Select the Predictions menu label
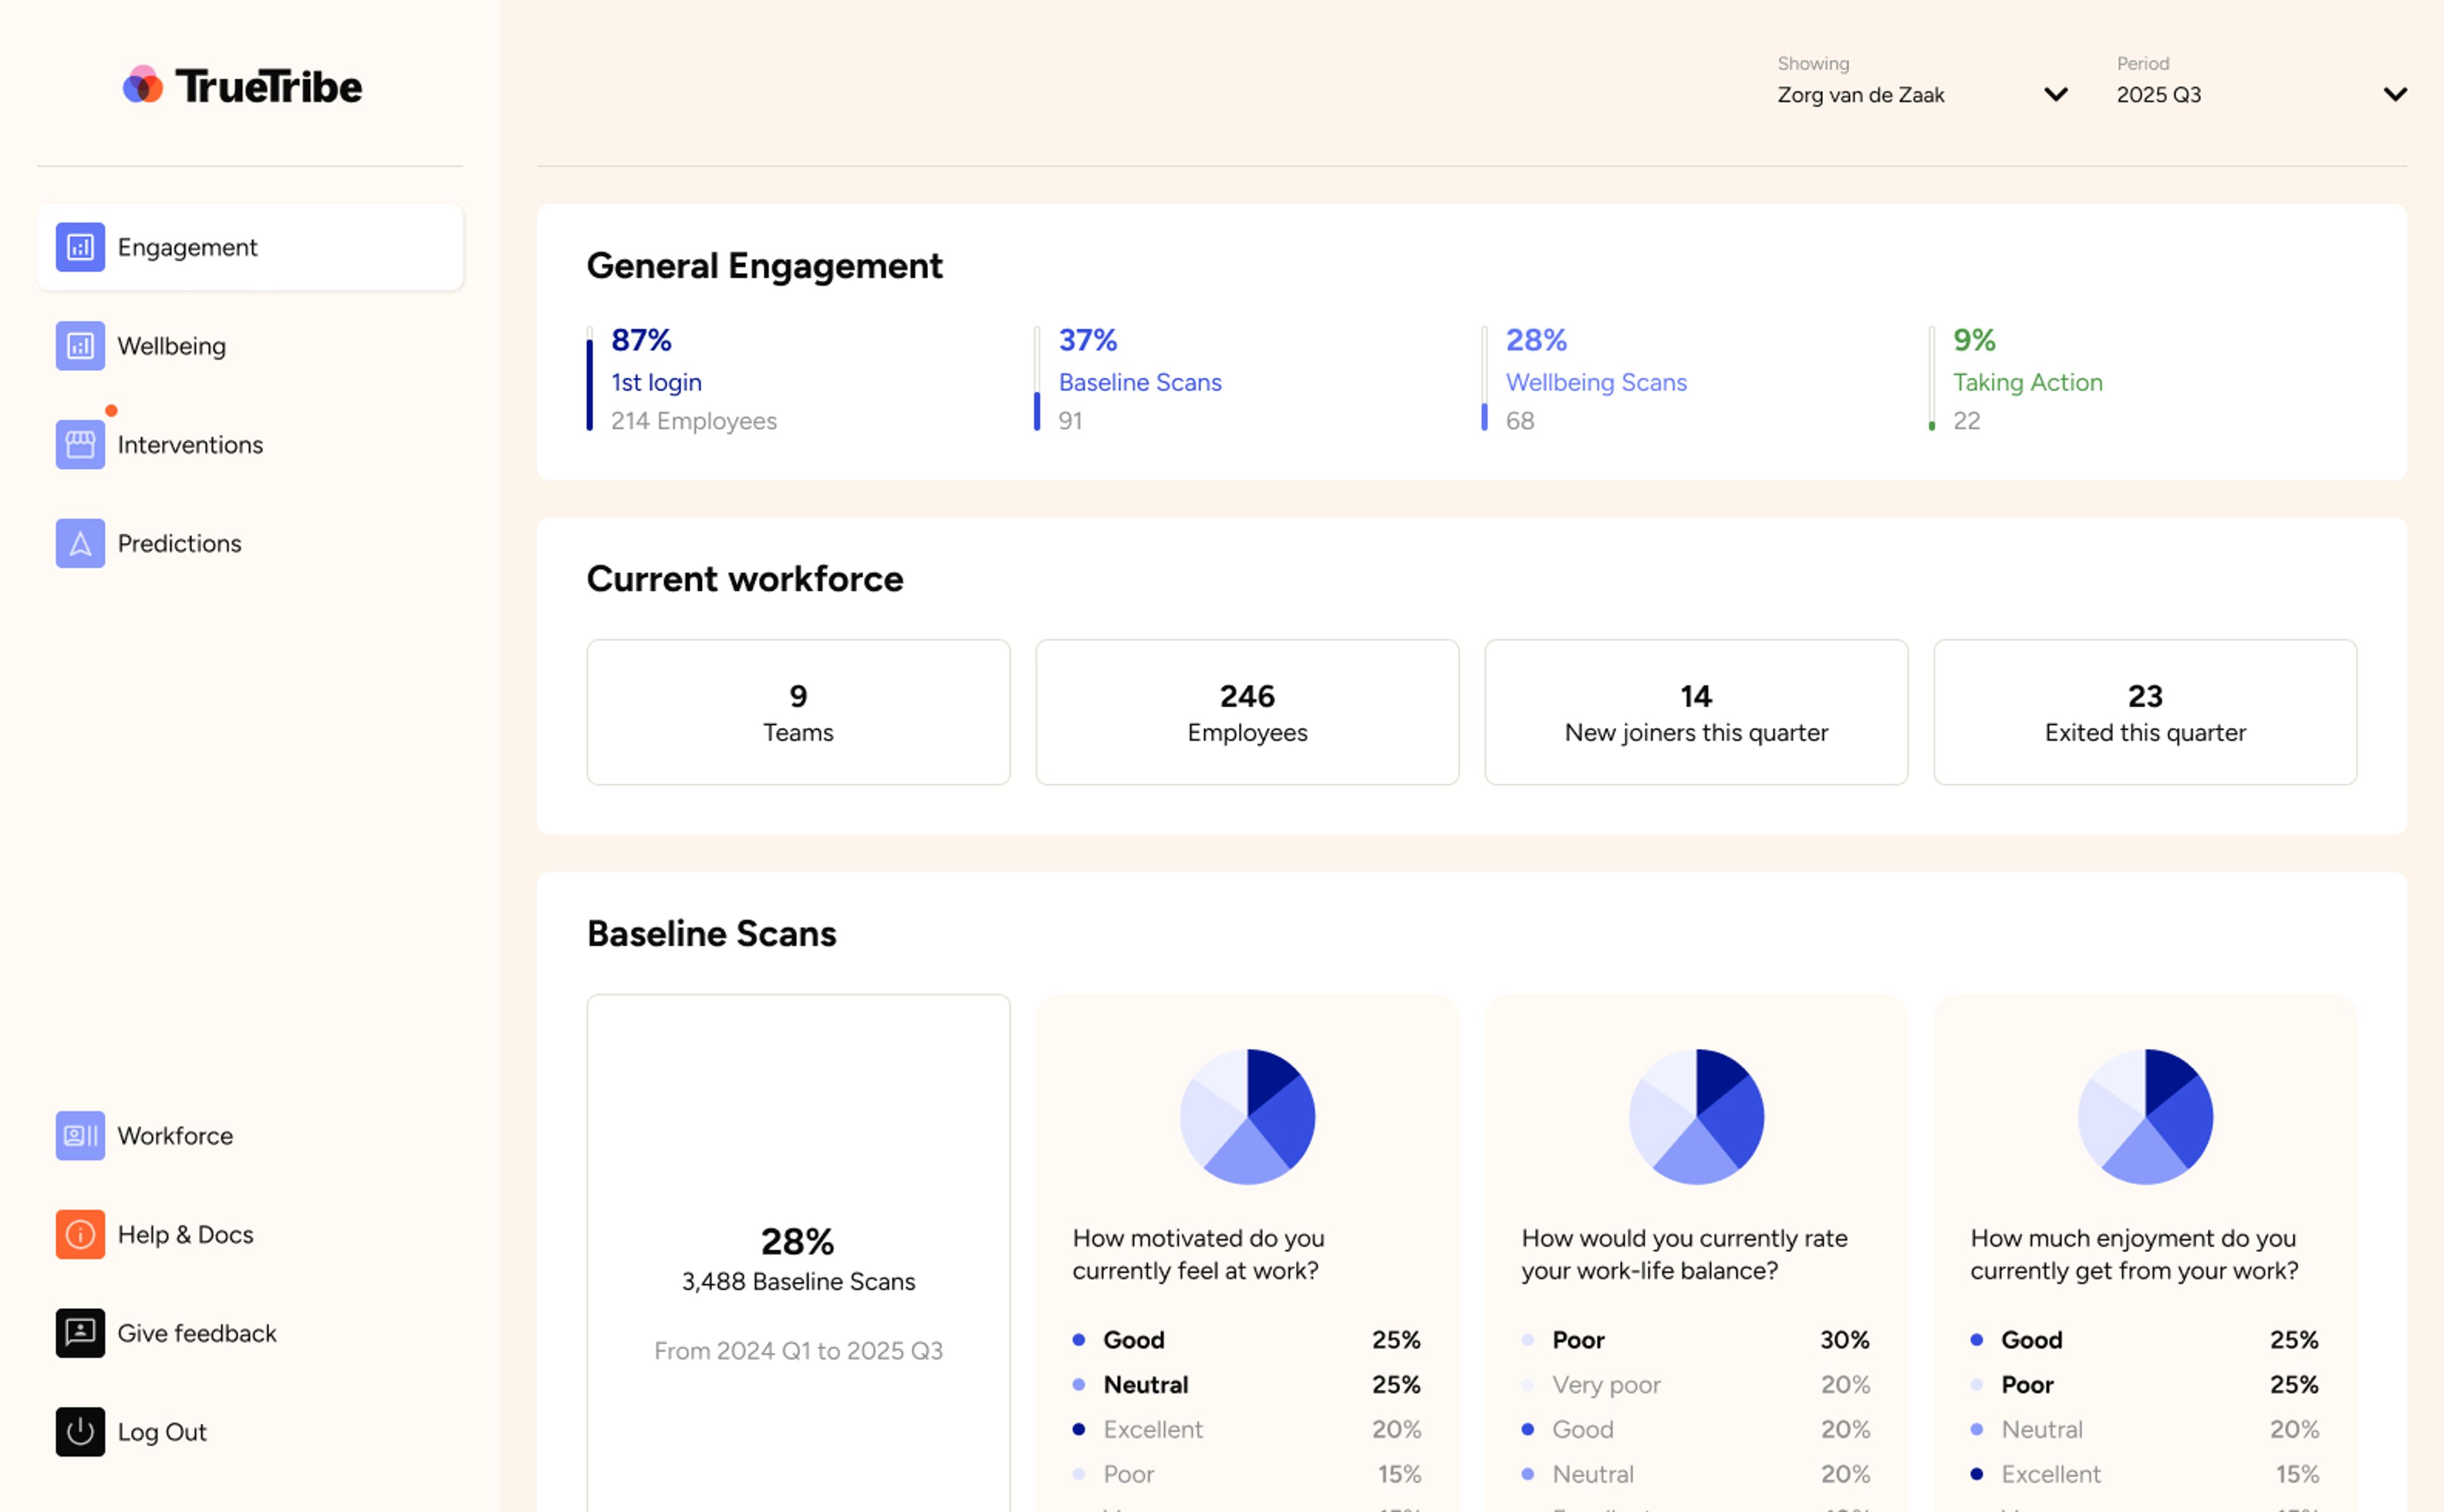Image resolution: width=2444 pixels, height=1512 pixels. pyautogui.click(x=179, y=543)
